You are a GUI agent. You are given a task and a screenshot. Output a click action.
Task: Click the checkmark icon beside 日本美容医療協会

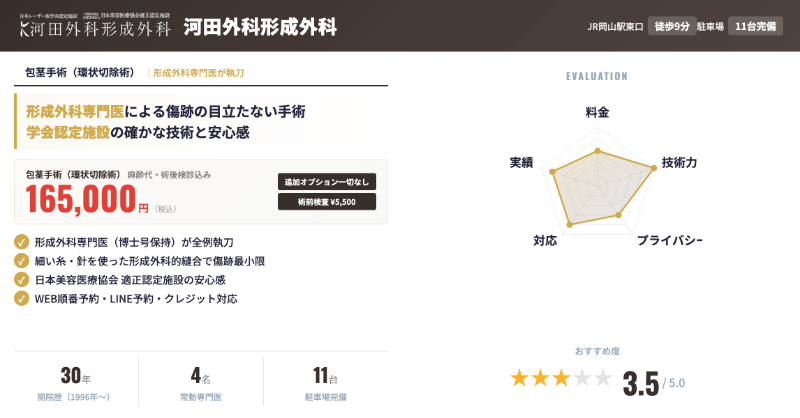point(21,280)
